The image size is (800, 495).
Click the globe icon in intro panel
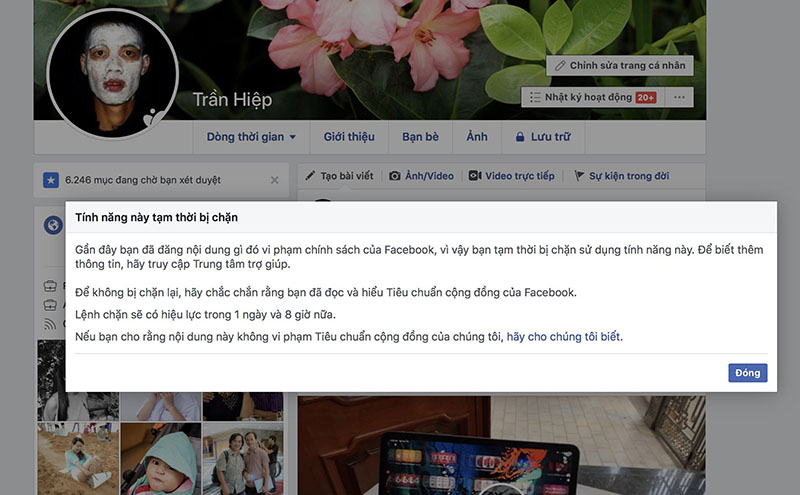[53, 225]
